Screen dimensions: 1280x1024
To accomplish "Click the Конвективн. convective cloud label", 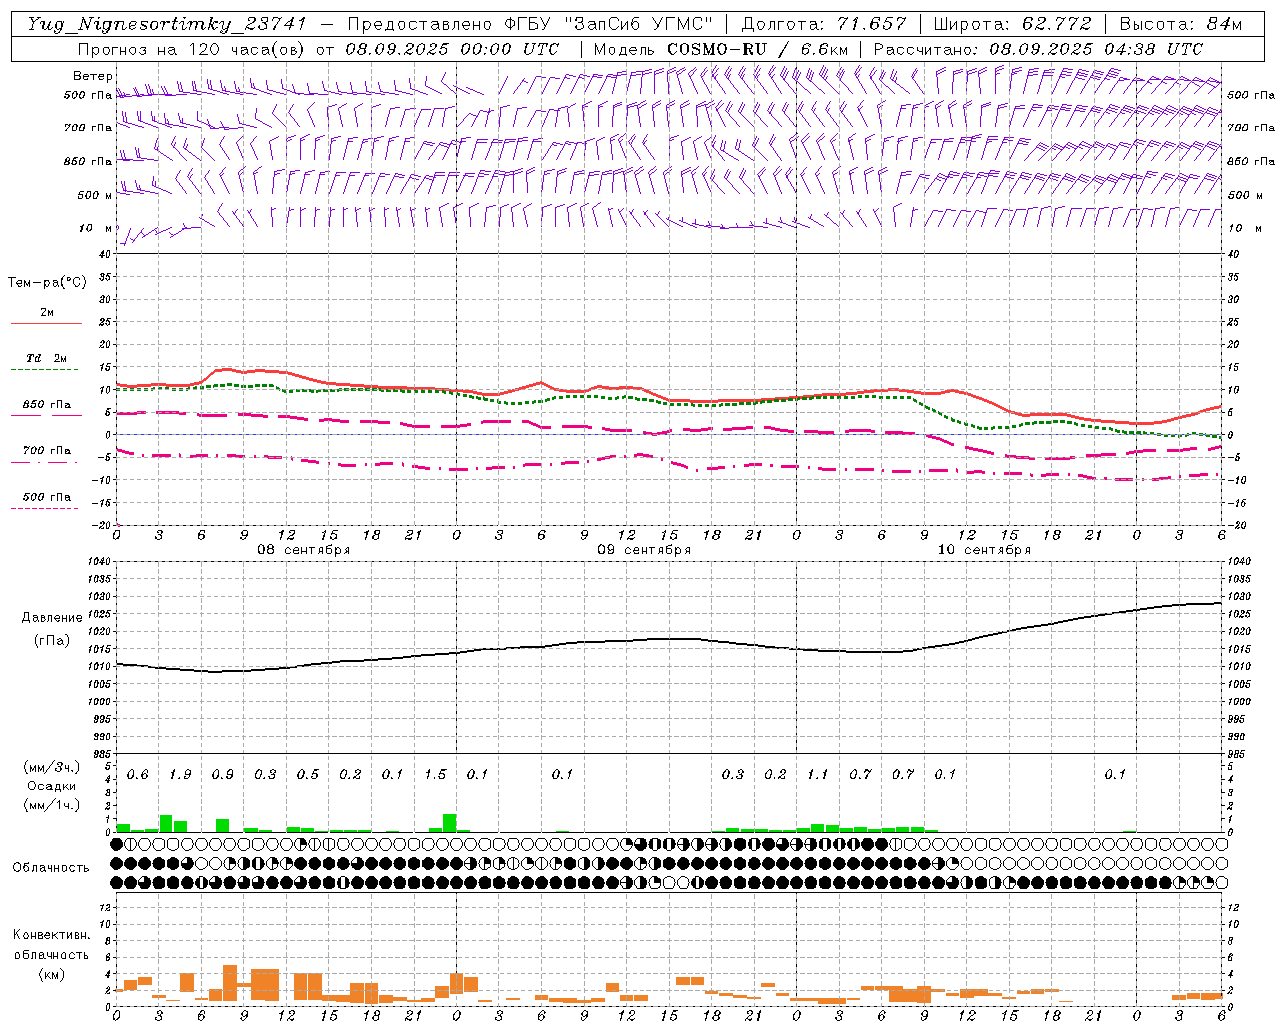I will tap(51, 935).
